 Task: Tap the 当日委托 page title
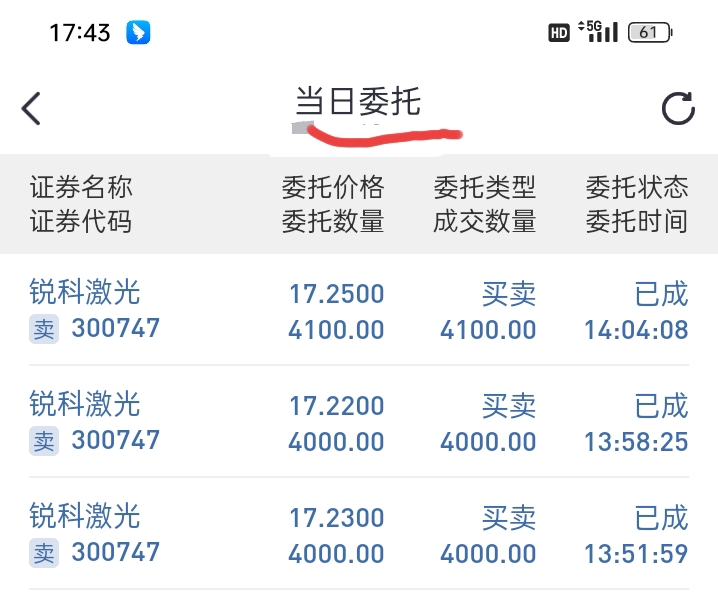pos(358,101)
